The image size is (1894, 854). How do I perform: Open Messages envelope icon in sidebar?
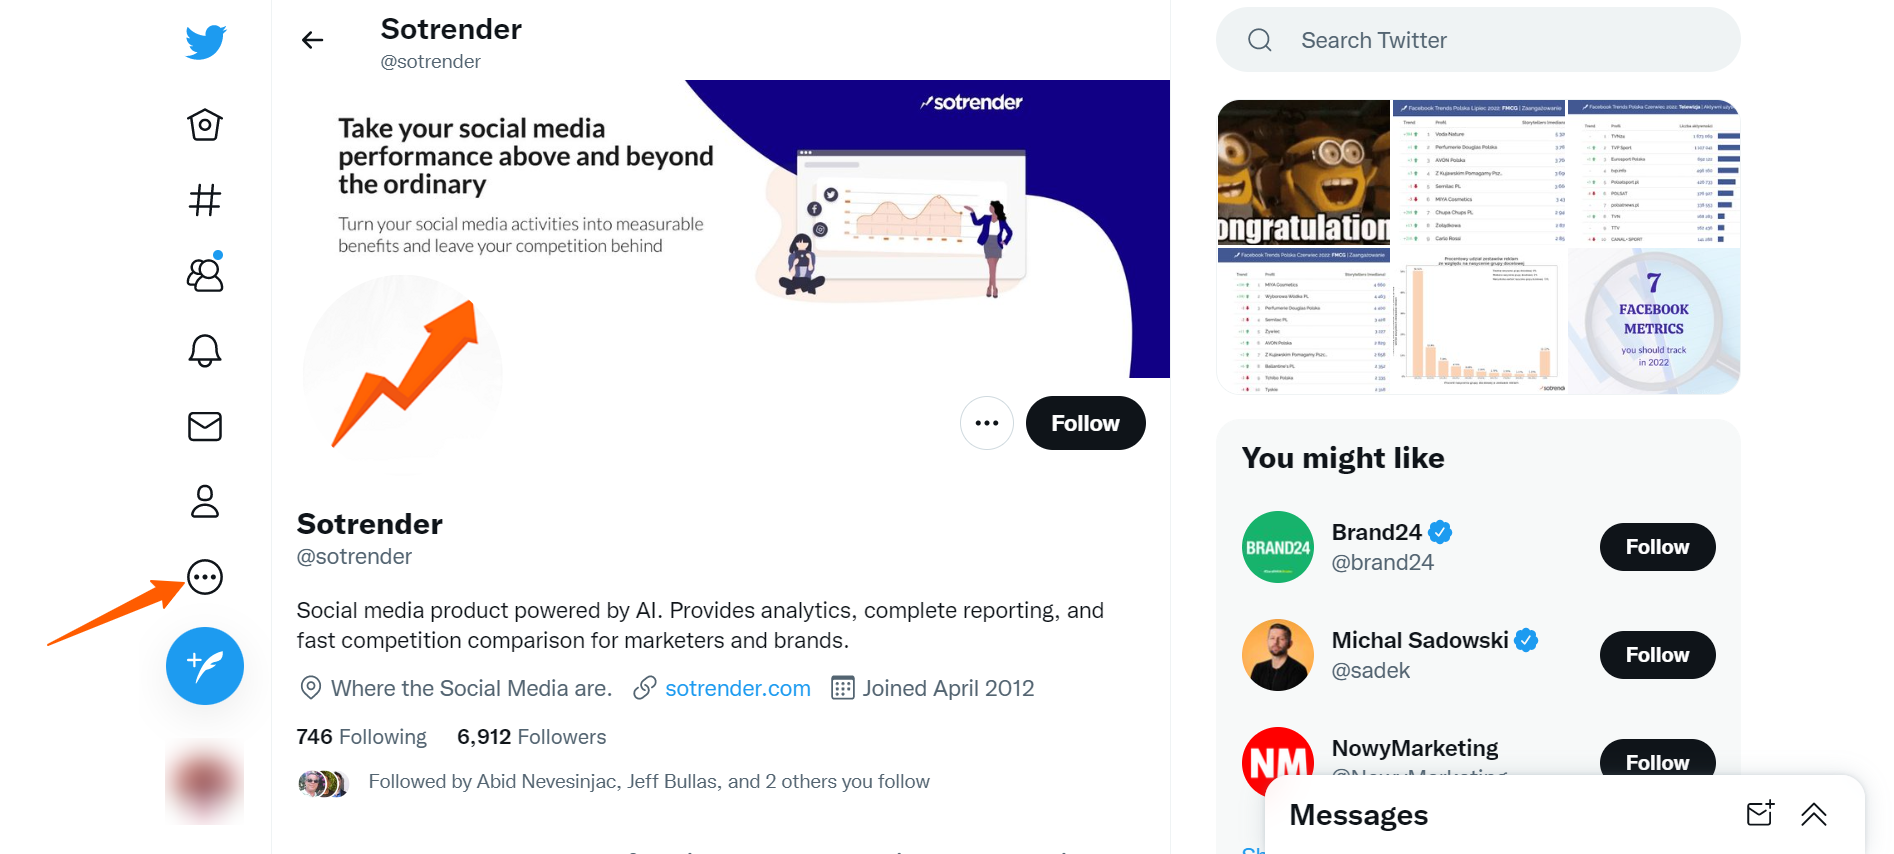click(x=205, y=427)
